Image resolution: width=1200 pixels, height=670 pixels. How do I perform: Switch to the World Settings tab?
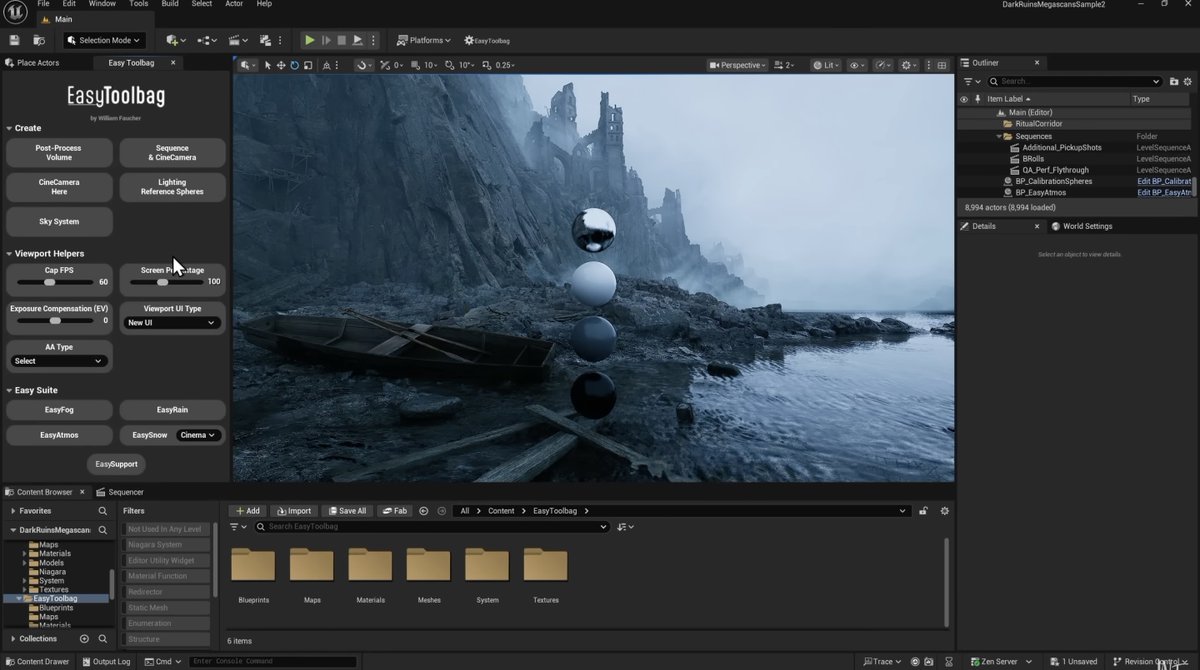click(x=1082, y=226)
